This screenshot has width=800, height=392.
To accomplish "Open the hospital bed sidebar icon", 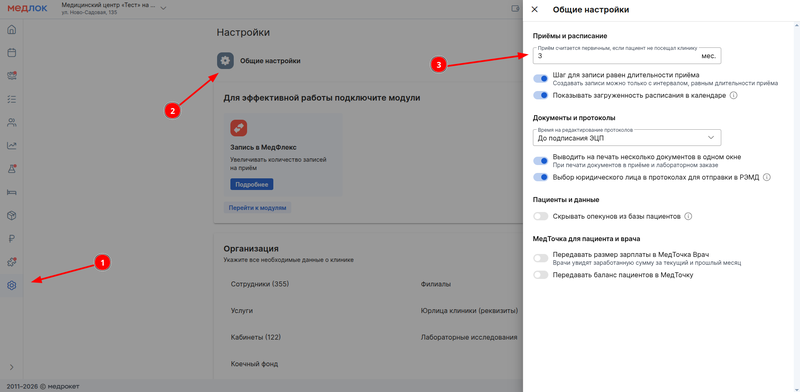I will 11,192.
